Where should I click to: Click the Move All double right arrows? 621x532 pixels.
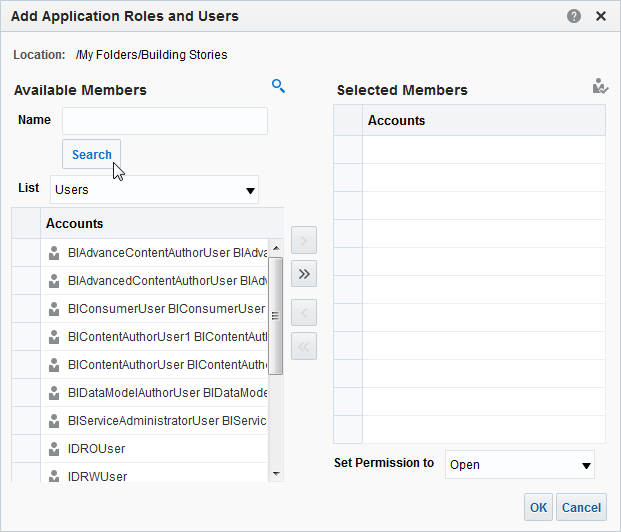click(304, 273)
